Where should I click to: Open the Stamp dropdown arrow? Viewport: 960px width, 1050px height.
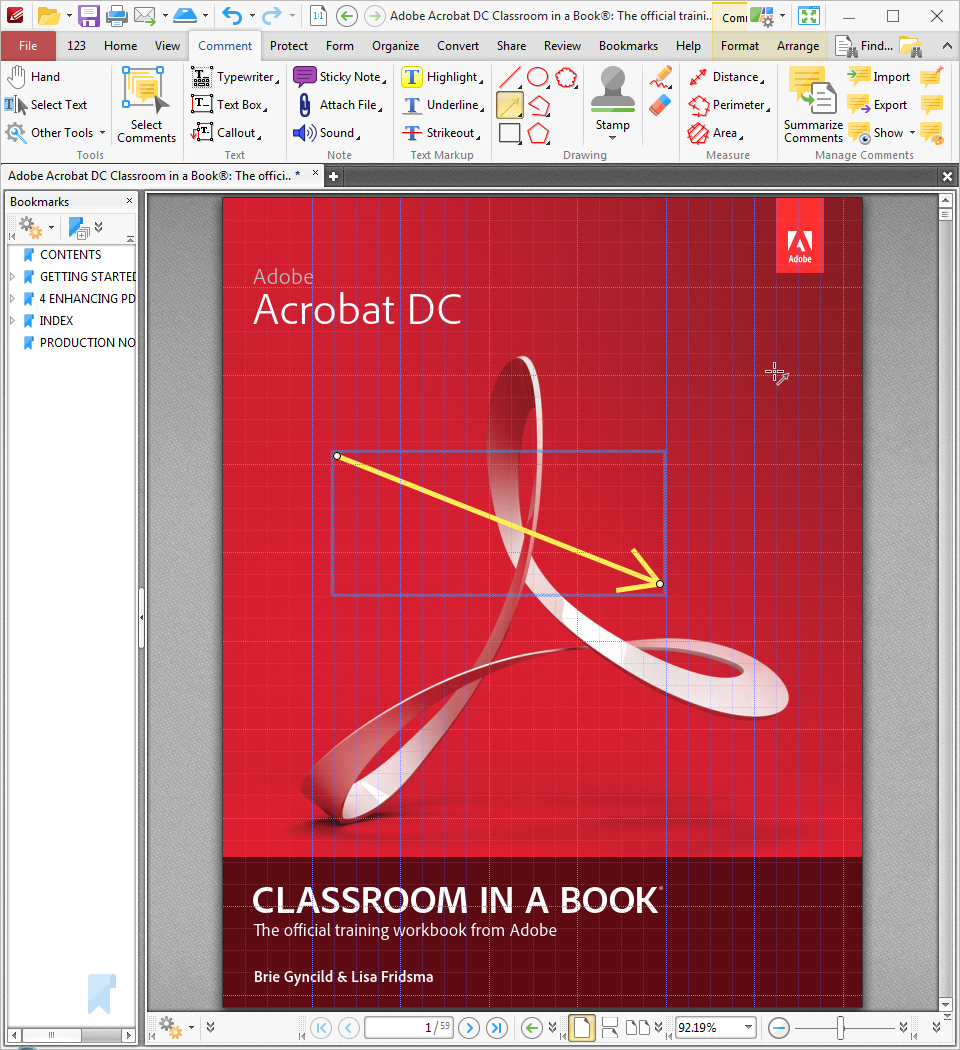pos(613,138)
